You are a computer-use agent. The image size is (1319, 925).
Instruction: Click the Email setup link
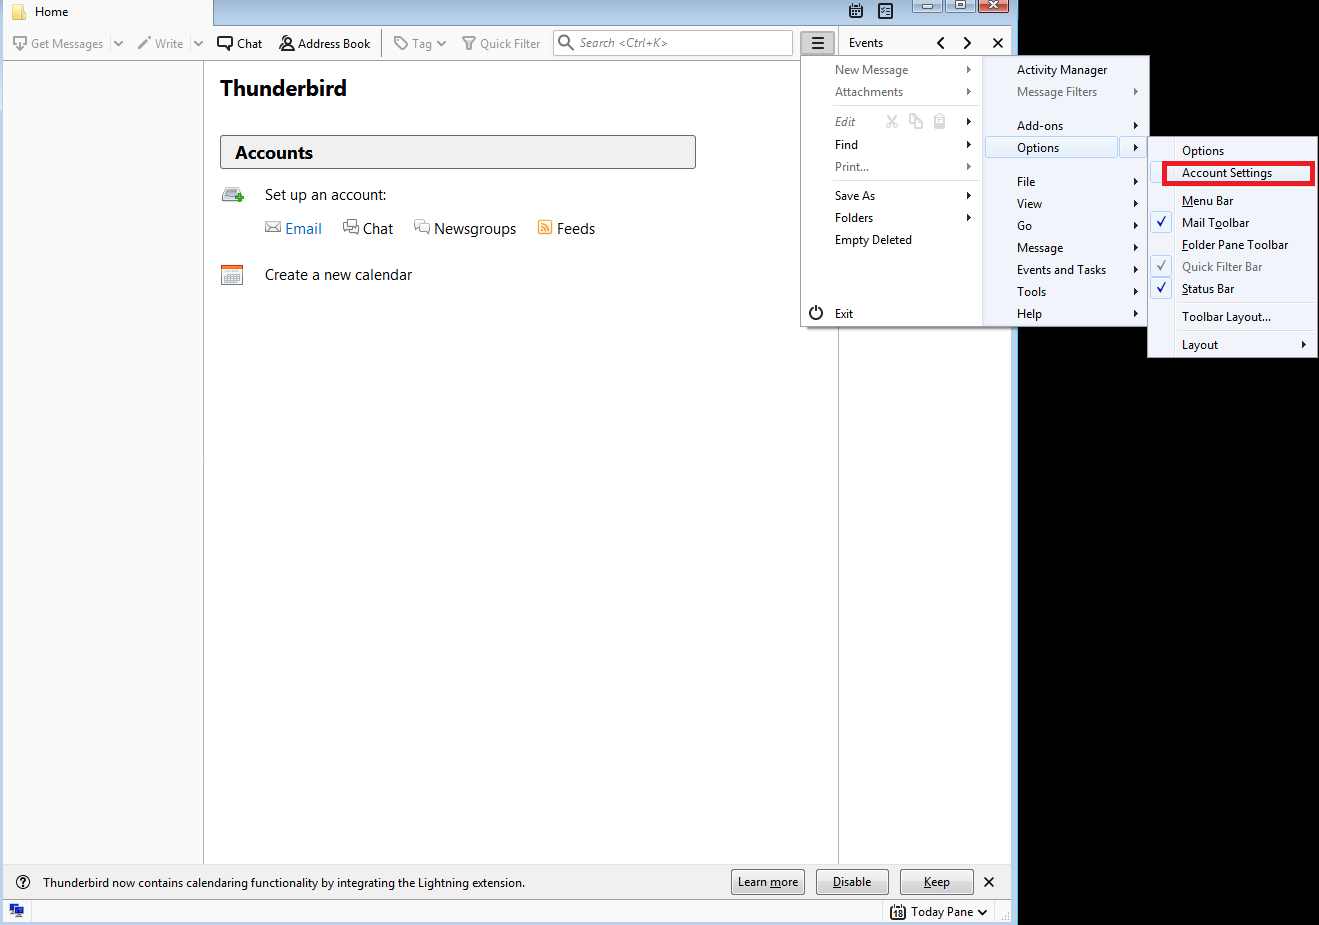pyautogui.click(x=303, y=229)
